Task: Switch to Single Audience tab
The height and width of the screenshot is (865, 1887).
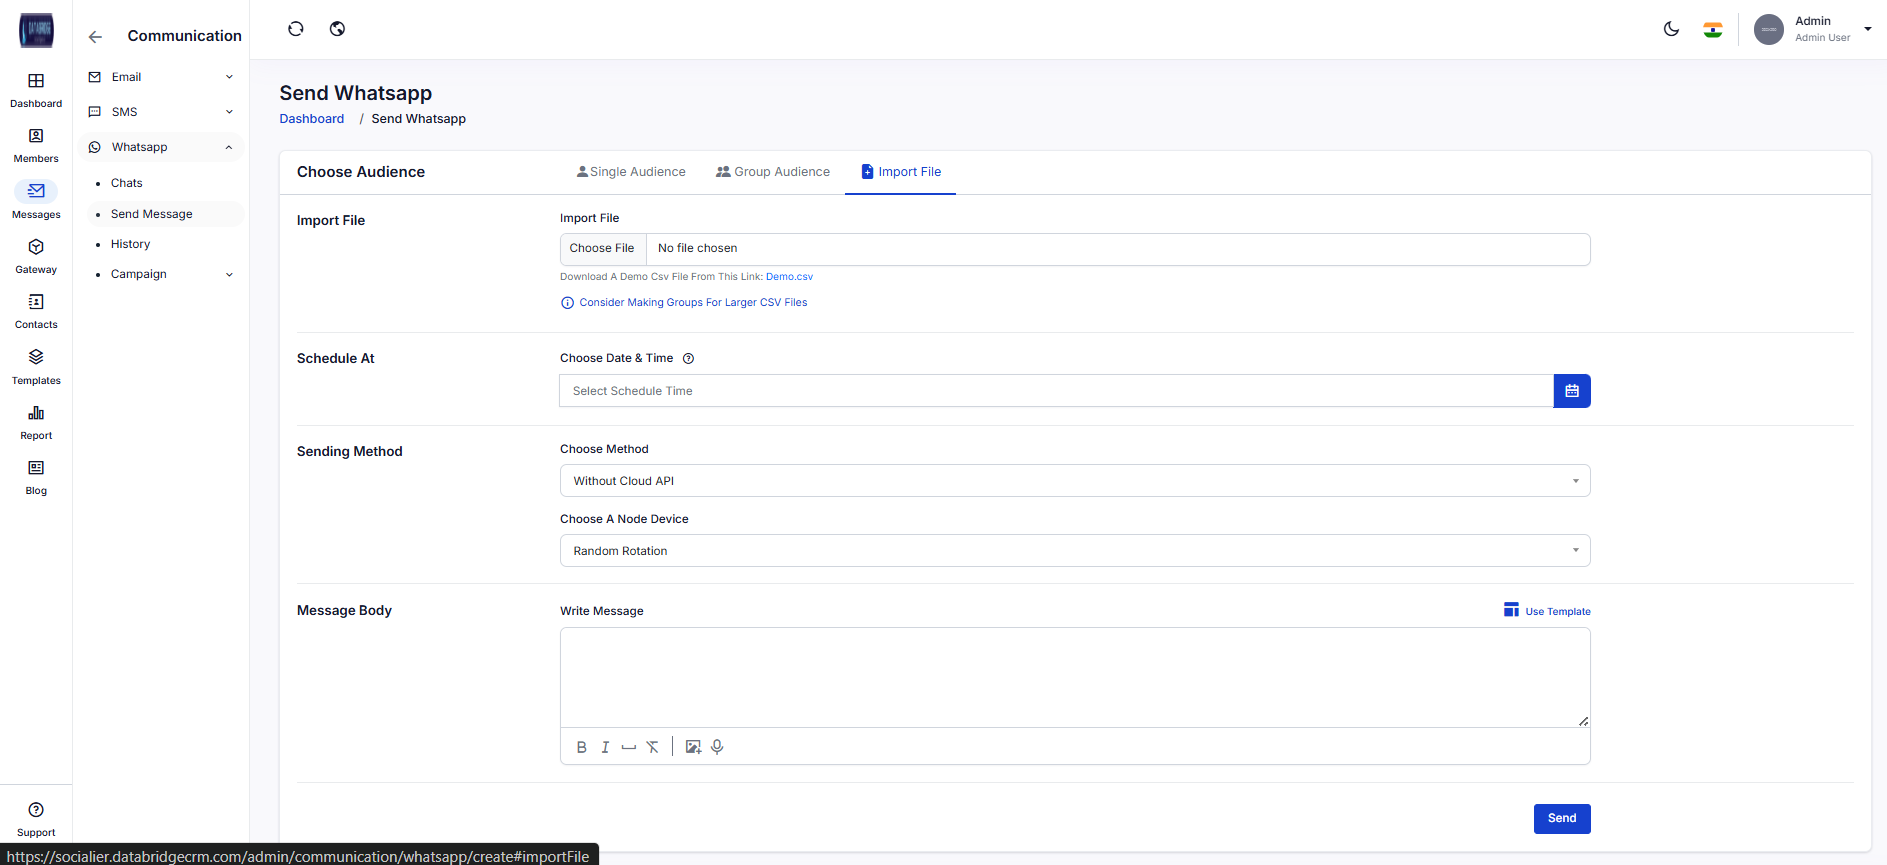Action: (x=631, y=172)
